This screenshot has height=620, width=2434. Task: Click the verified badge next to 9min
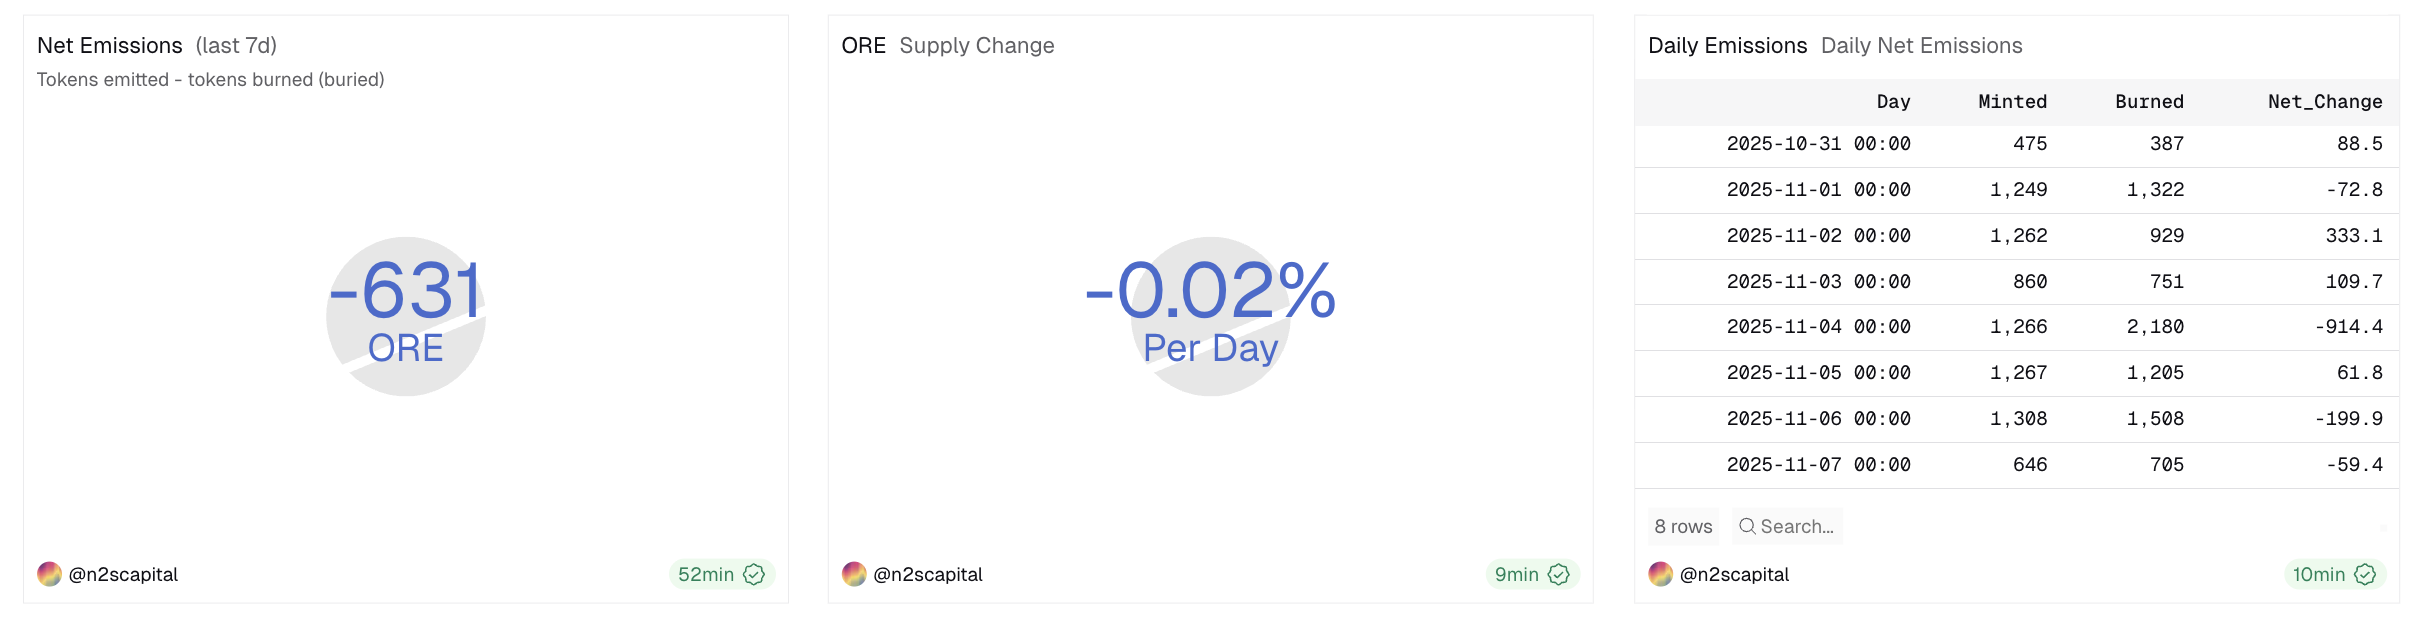coord(1560,574)
